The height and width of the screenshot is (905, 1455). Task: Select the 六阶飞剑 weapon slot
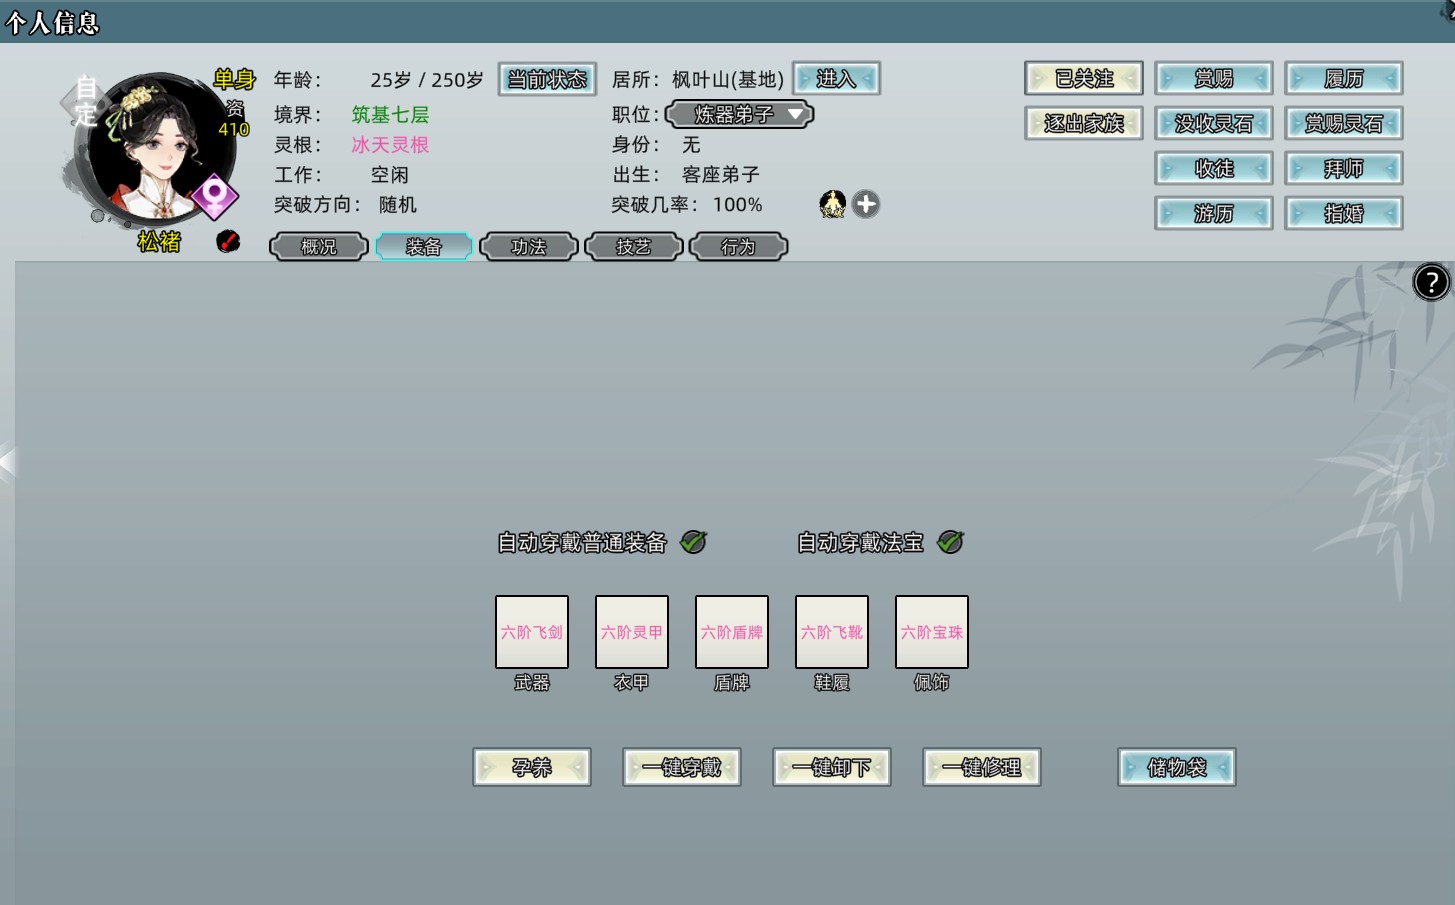tap(532, 632)
